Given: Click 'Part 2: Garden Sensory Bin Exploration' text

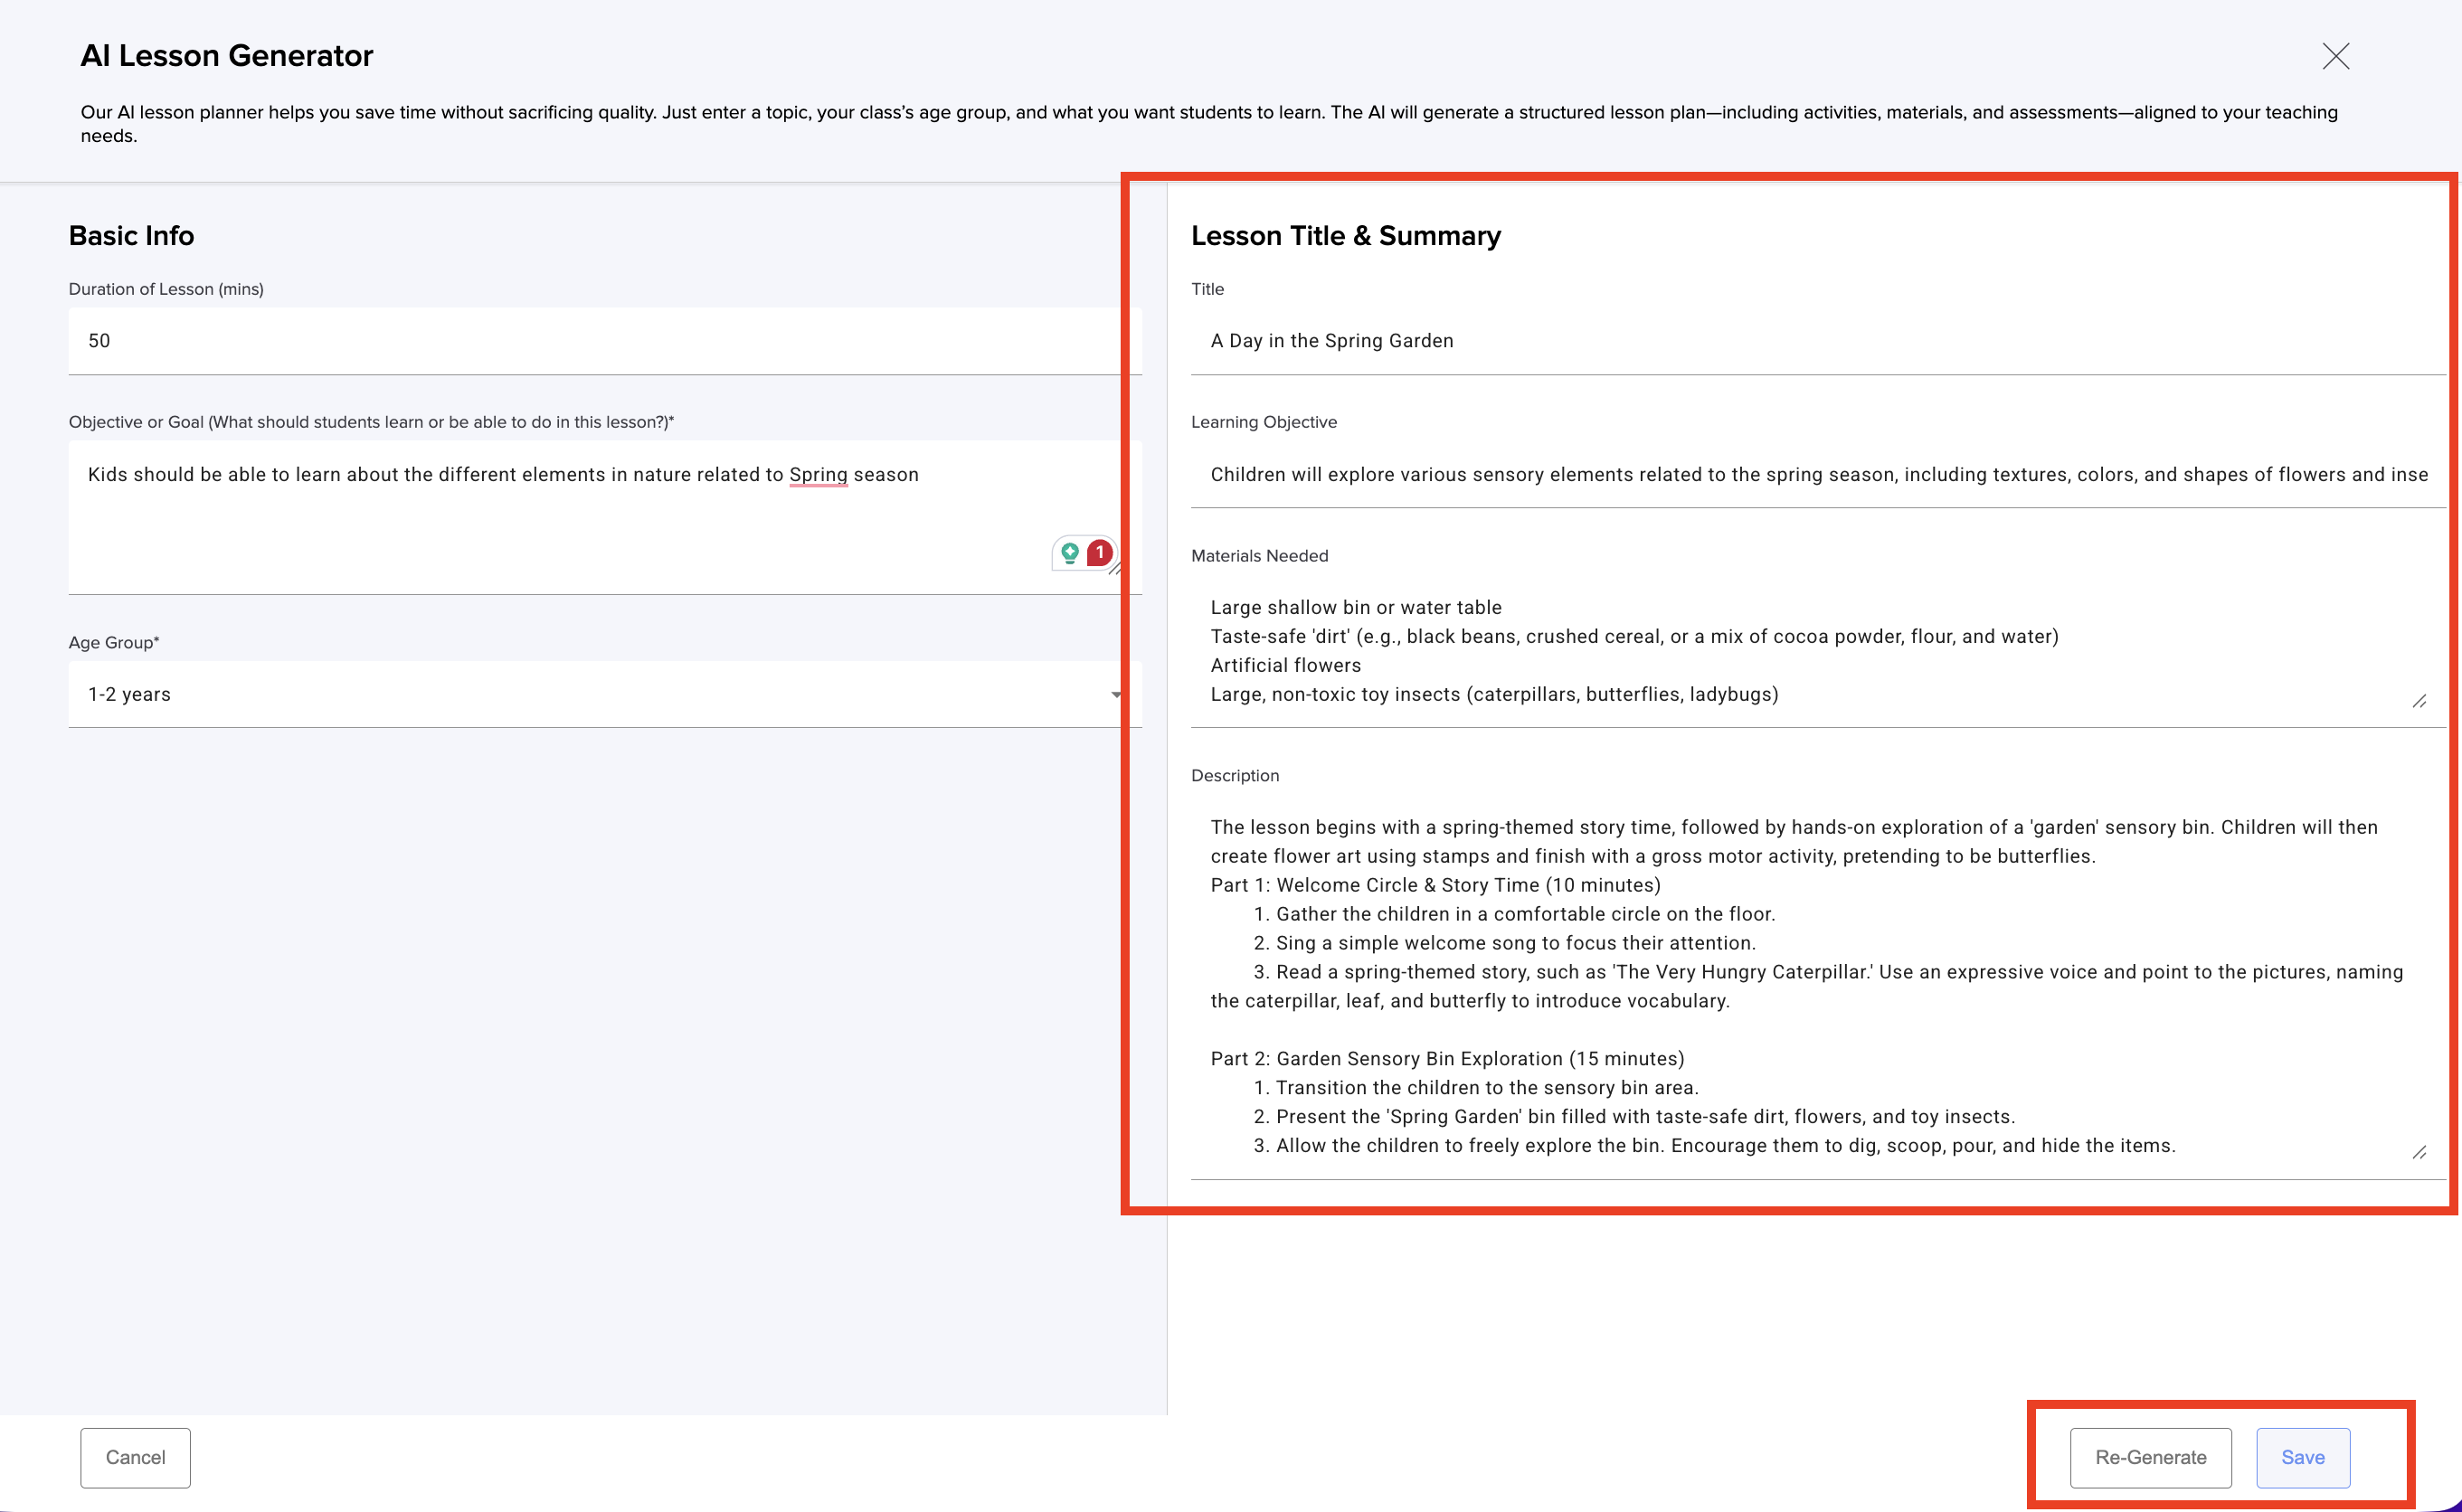Looking at the screenshot, I should (x=1446, y=1058).
